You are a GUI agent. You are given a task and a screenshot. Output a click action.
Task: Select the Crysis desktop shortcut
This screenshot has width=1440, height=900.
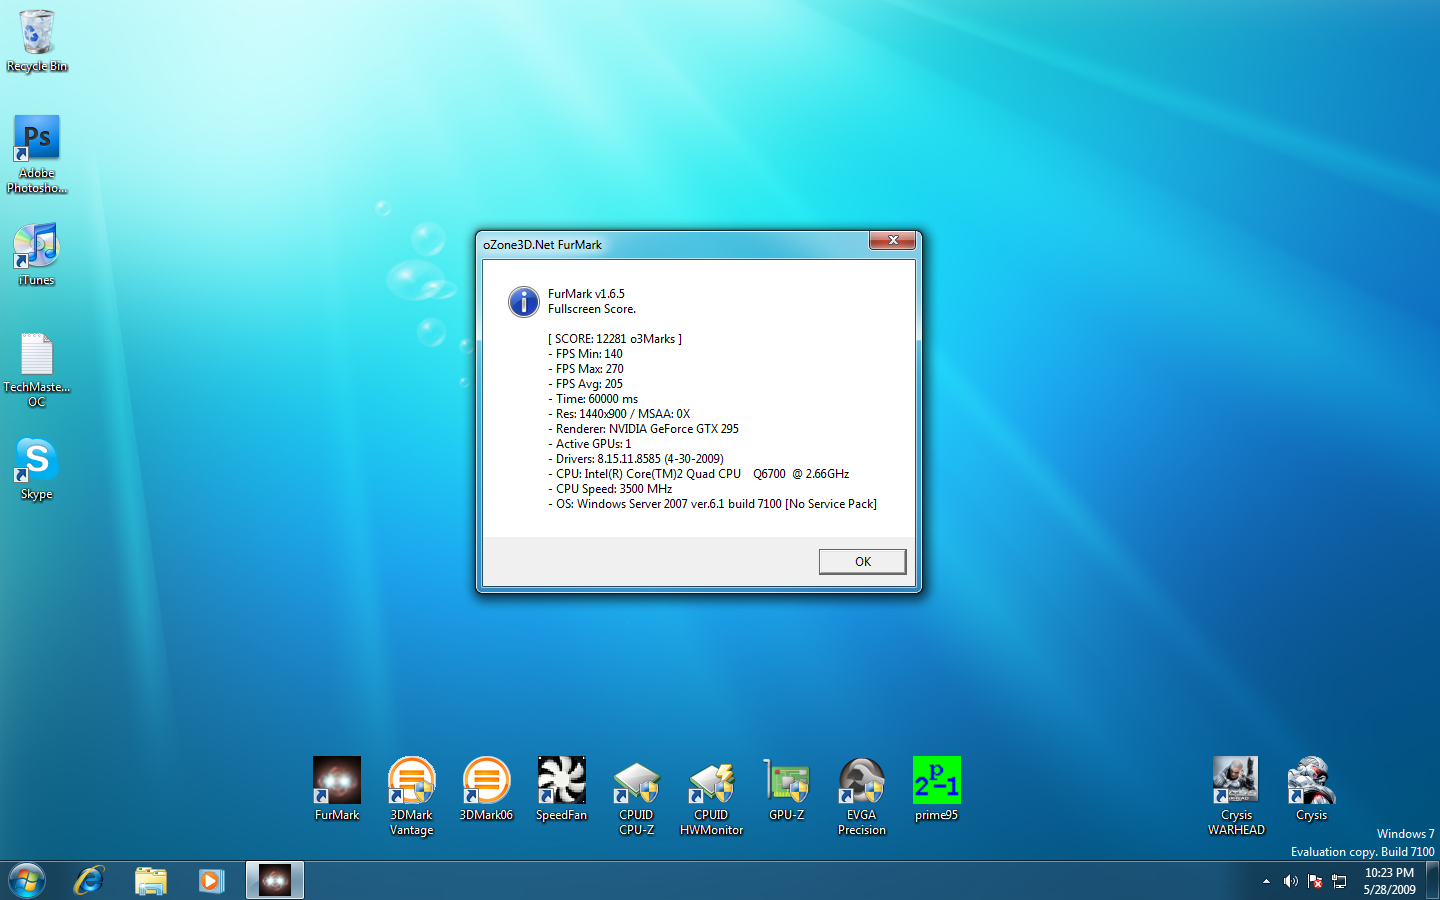(x=1311, y=789)
